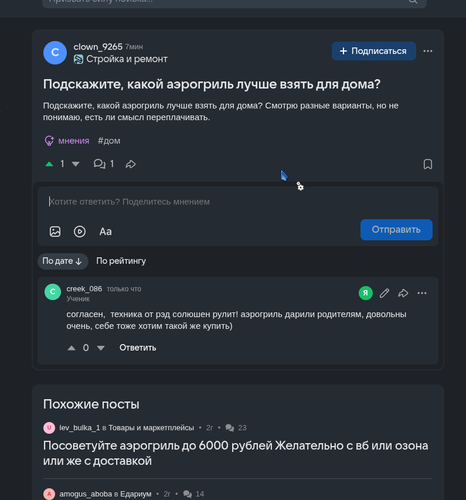
Task: Share the post using arrow icon
Action: 130,164
